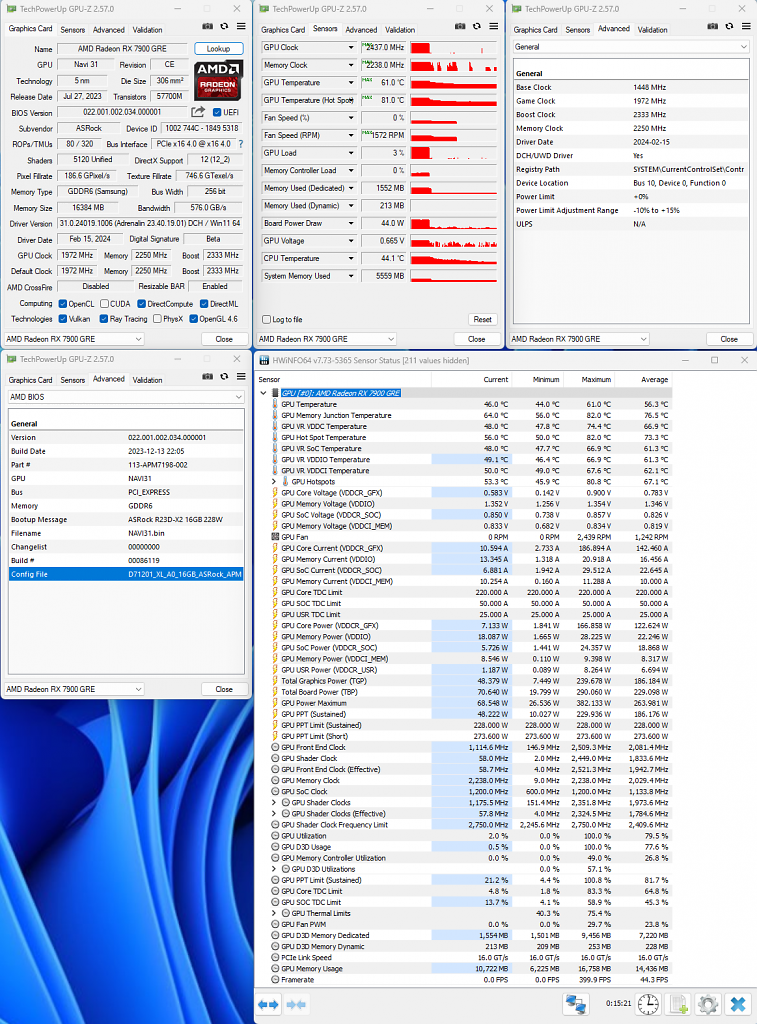Click camera icon in AMD BIOS window

tap(207, 377)
